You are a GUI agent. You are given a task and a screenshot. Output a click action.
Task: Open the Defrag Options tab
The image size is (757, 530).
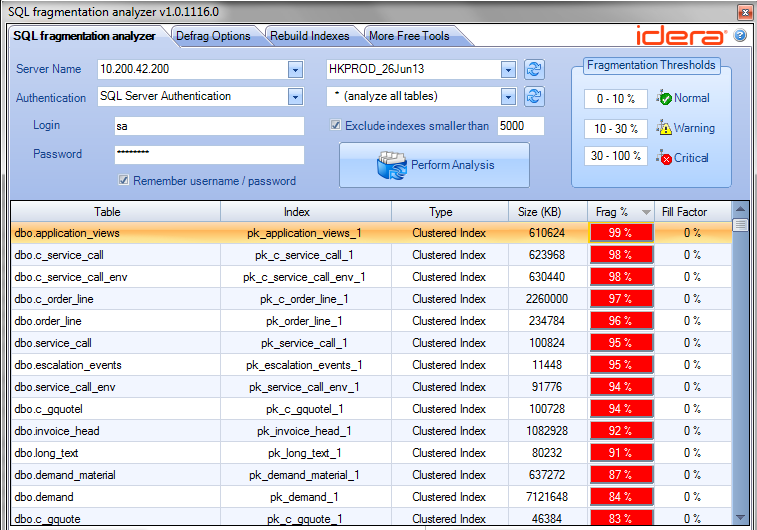coord(213,36)
